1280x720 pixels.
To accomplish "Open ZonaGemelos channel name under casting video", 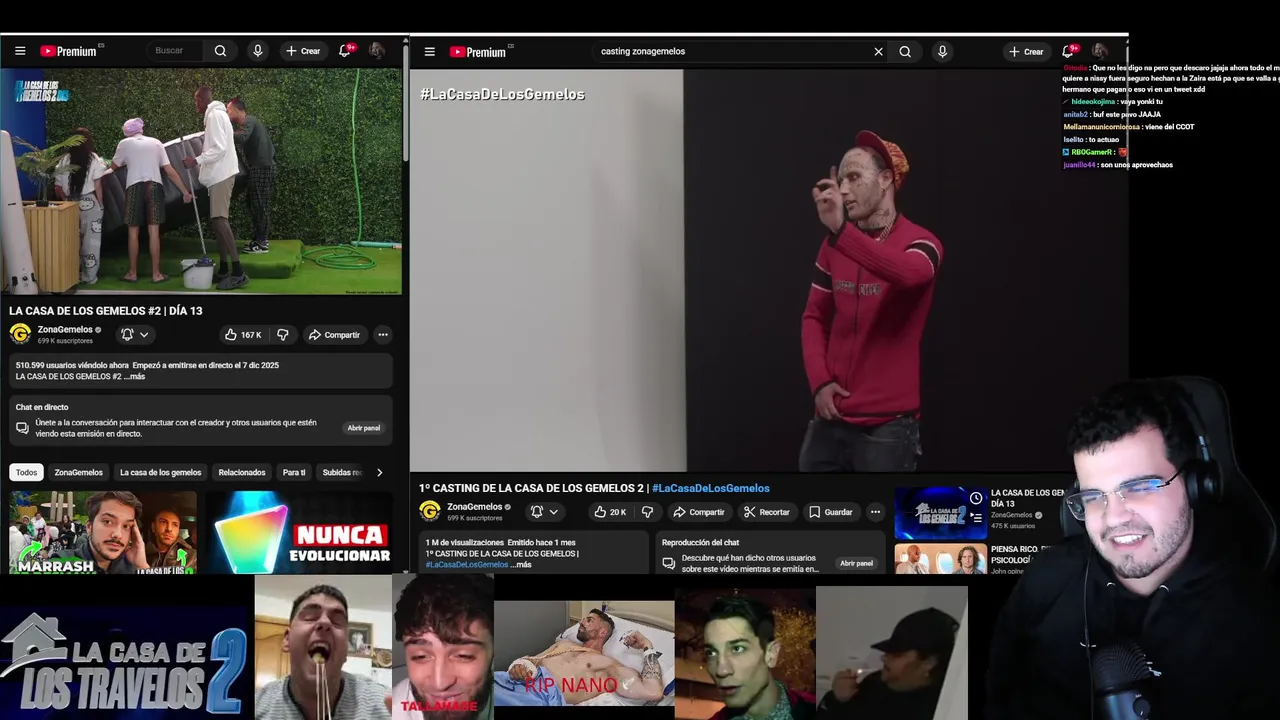I will pos(475,507).
